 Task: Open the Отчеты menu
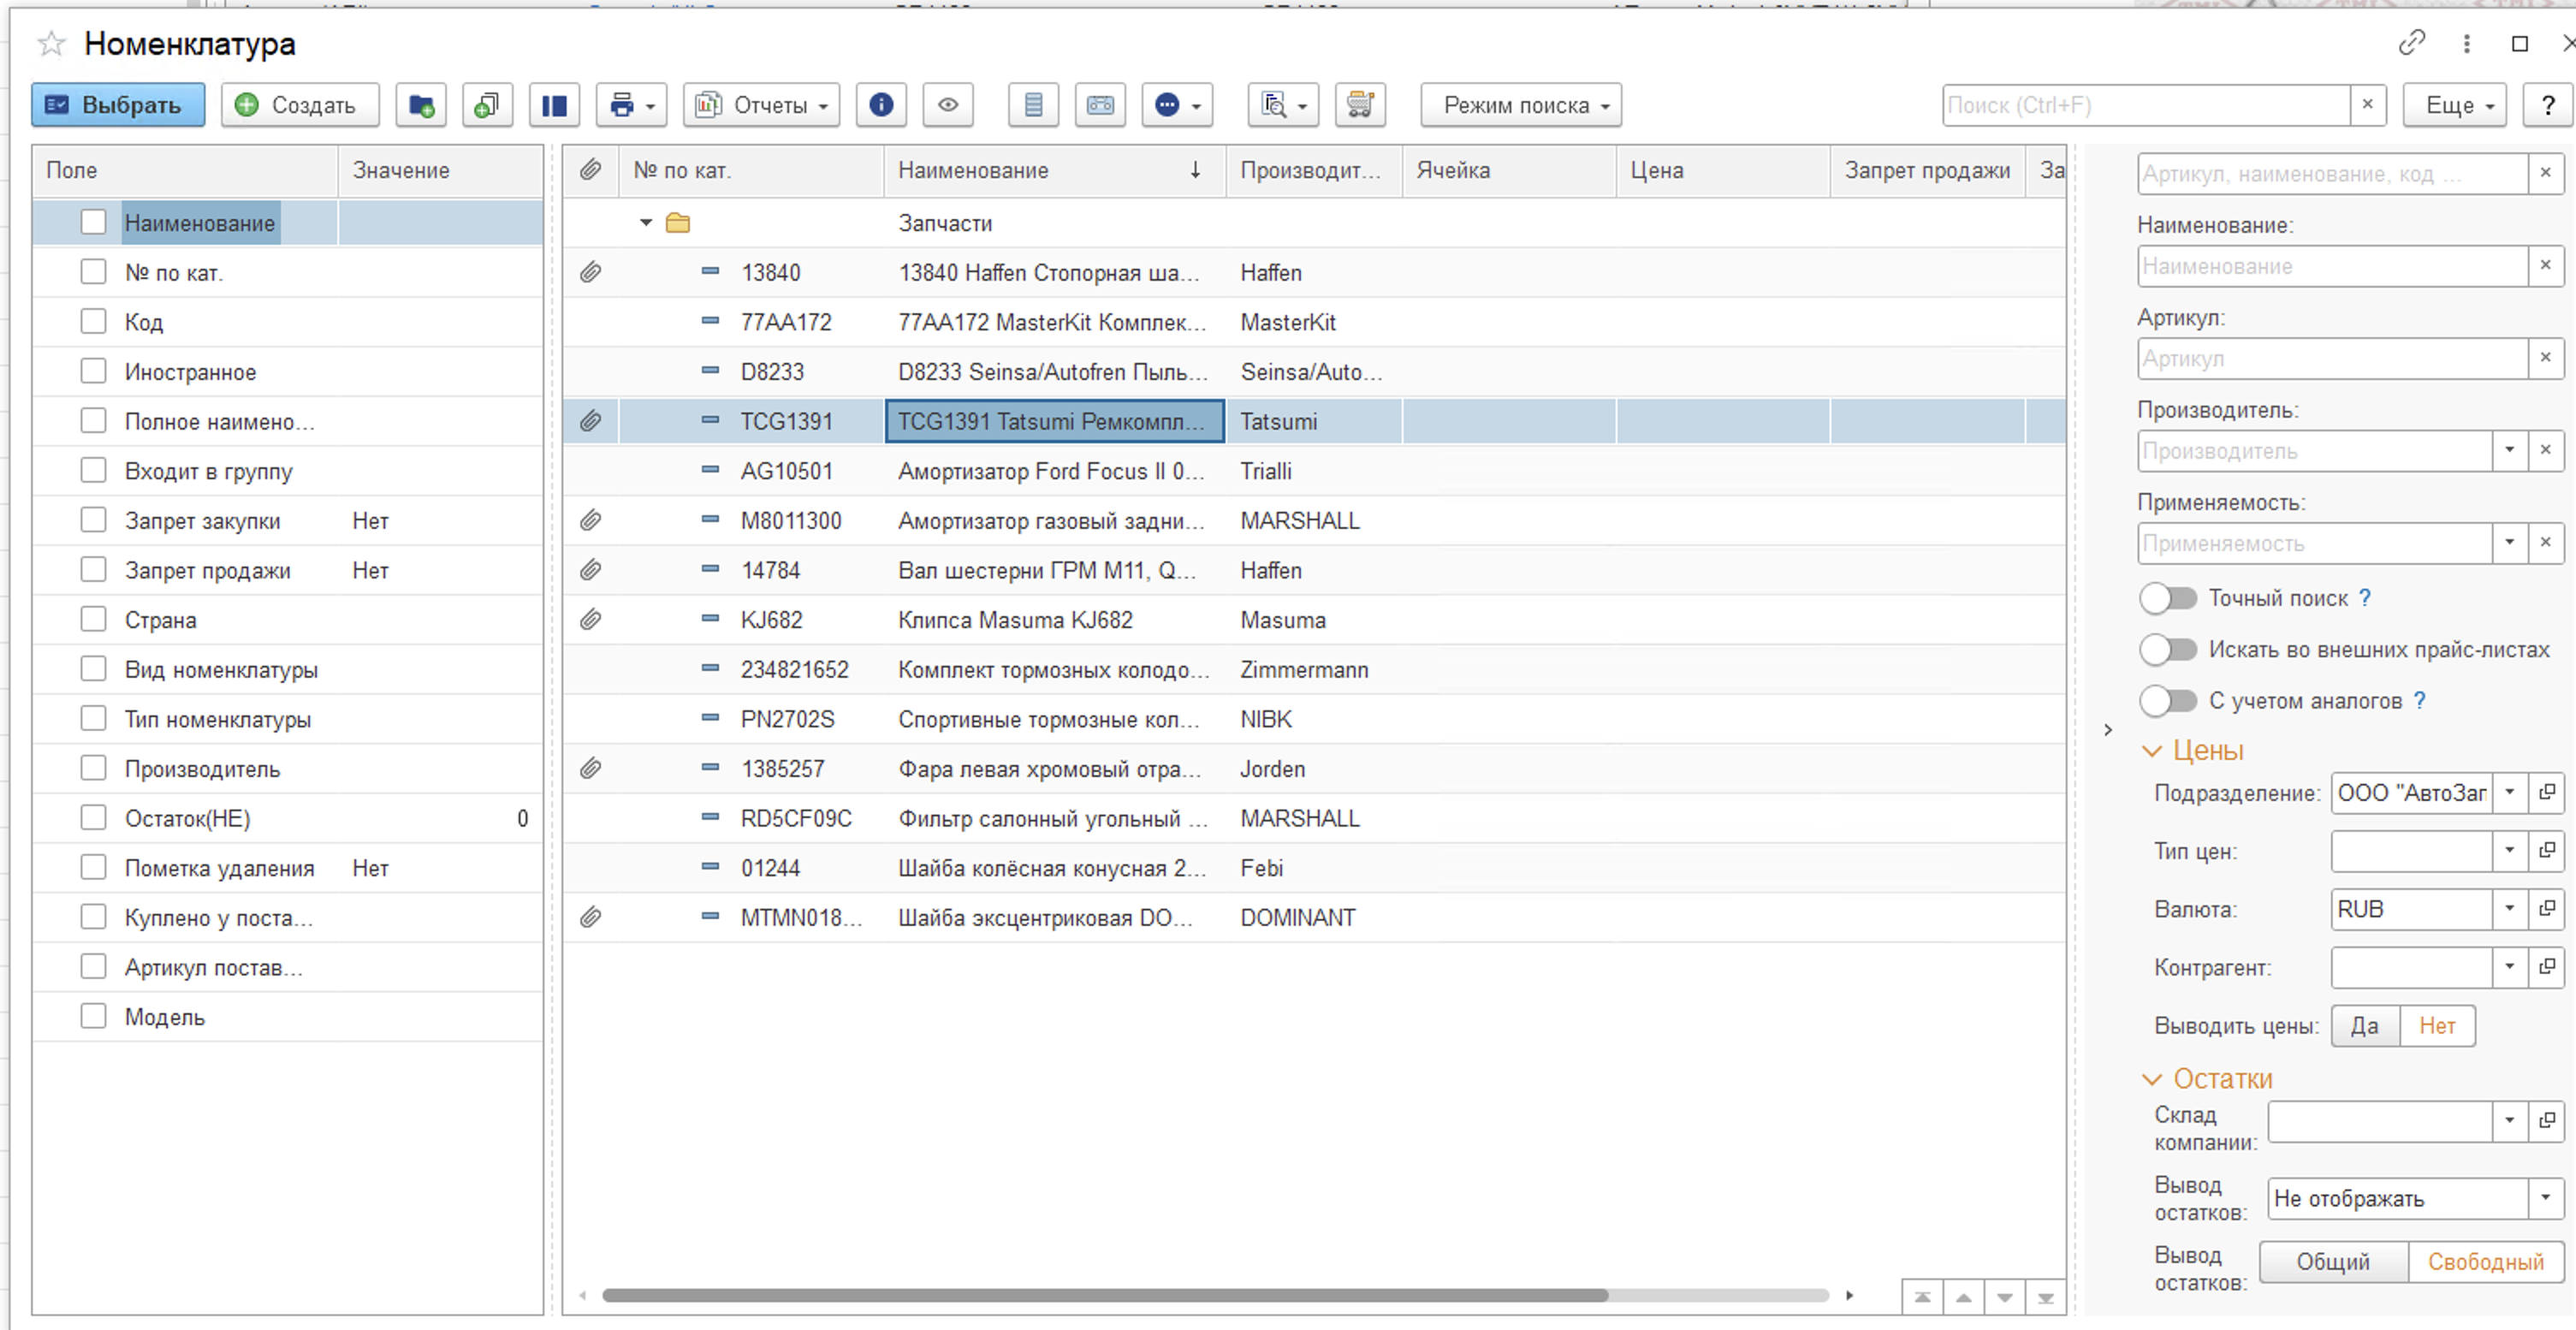click(762, 105)
